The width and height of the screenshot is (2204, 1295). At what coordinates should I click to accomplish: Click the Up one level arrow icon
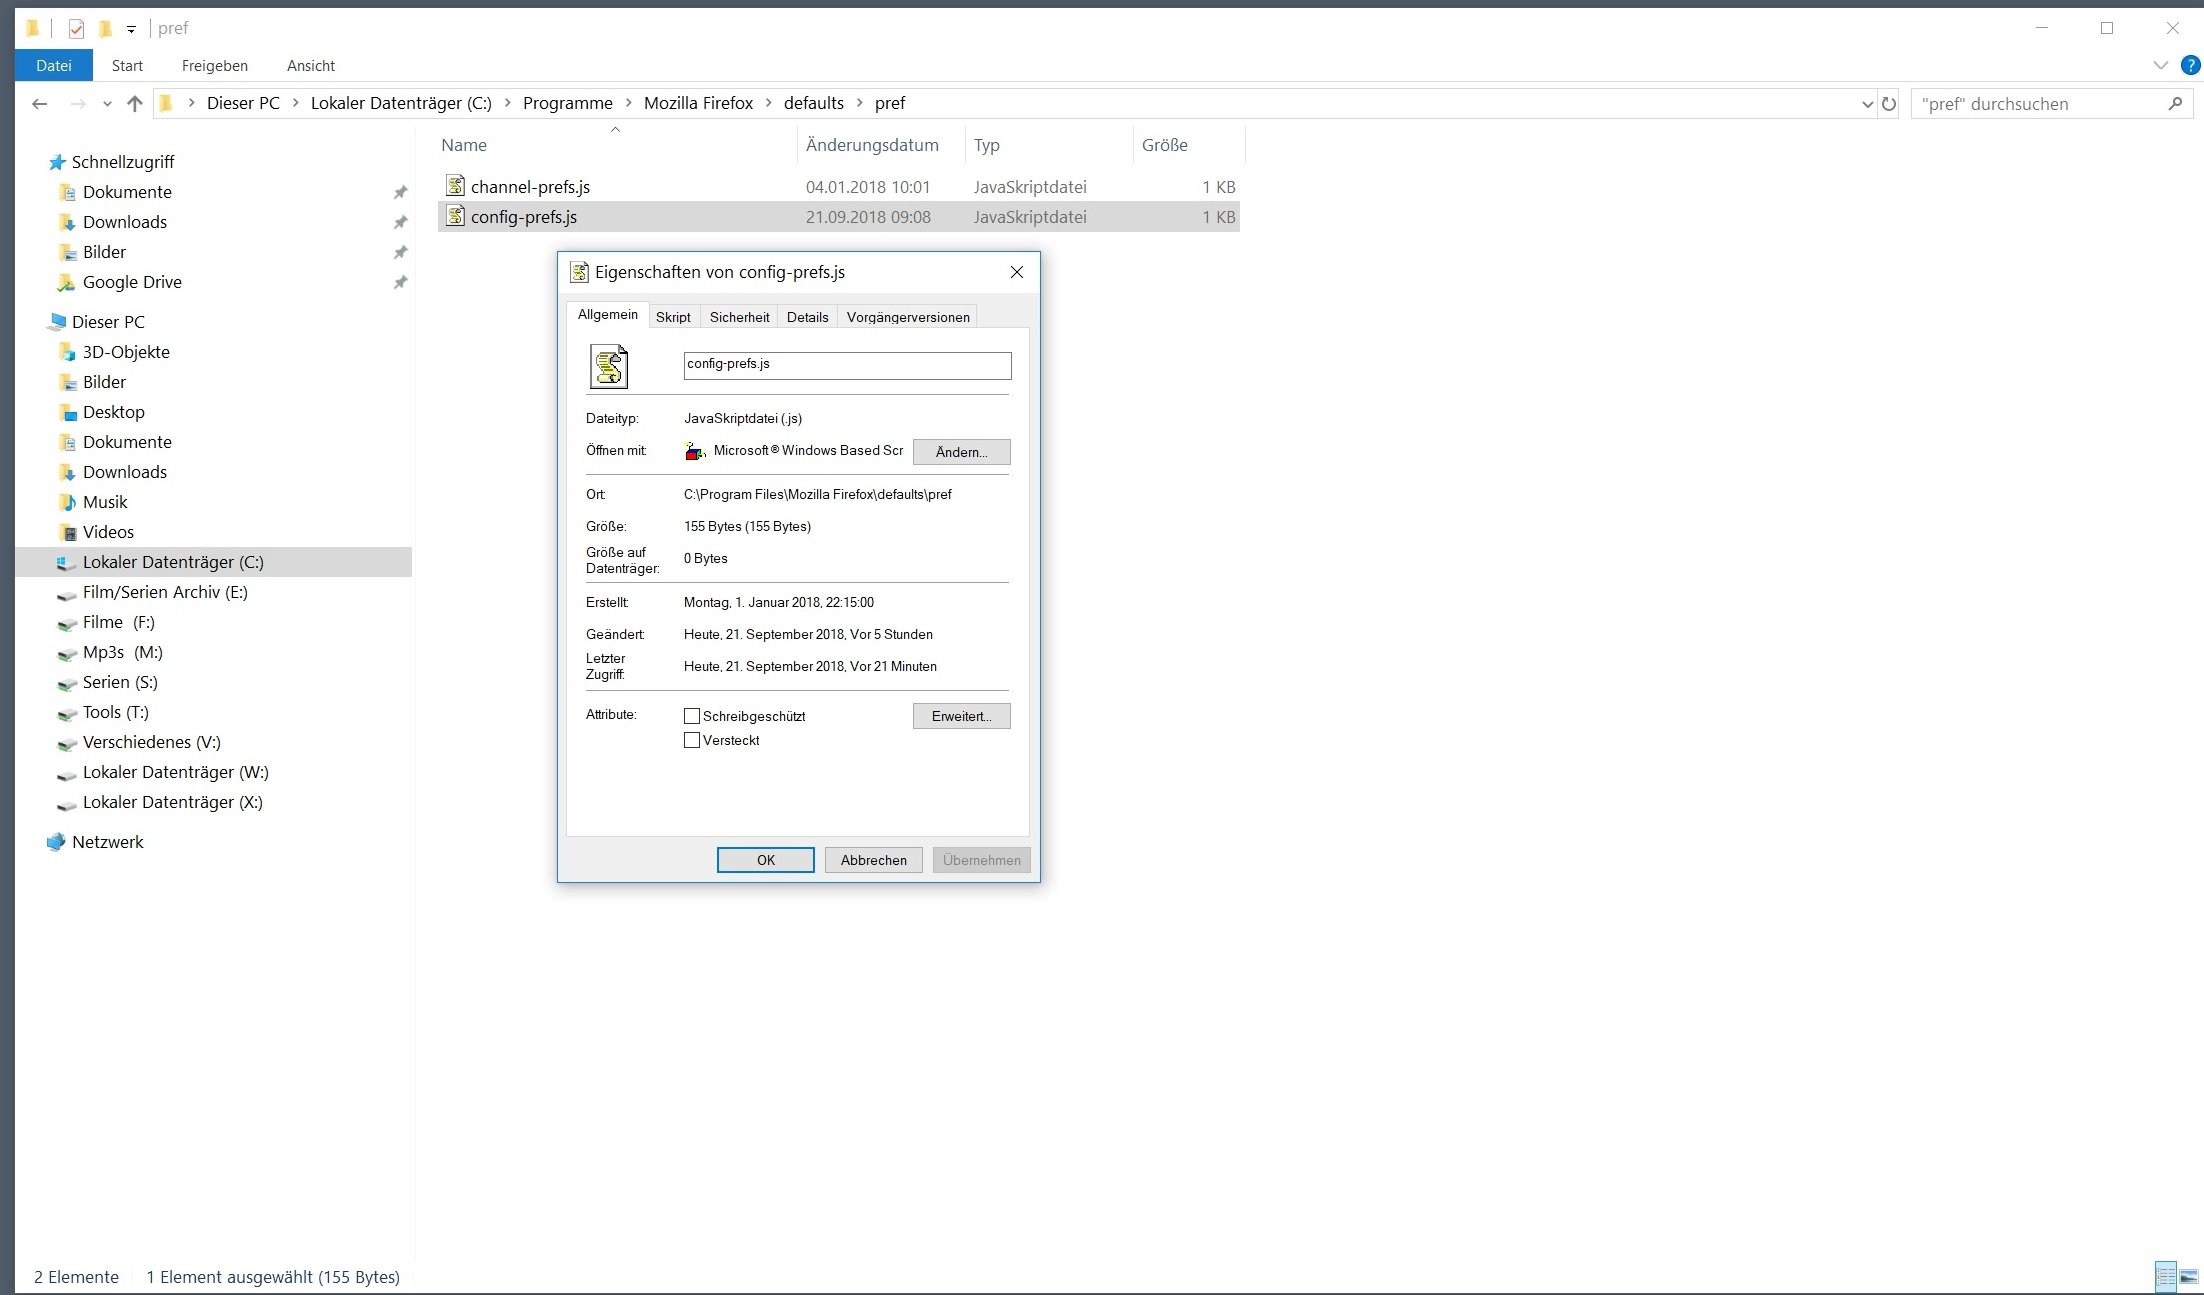pyautogui.click(x=135, y=103)
